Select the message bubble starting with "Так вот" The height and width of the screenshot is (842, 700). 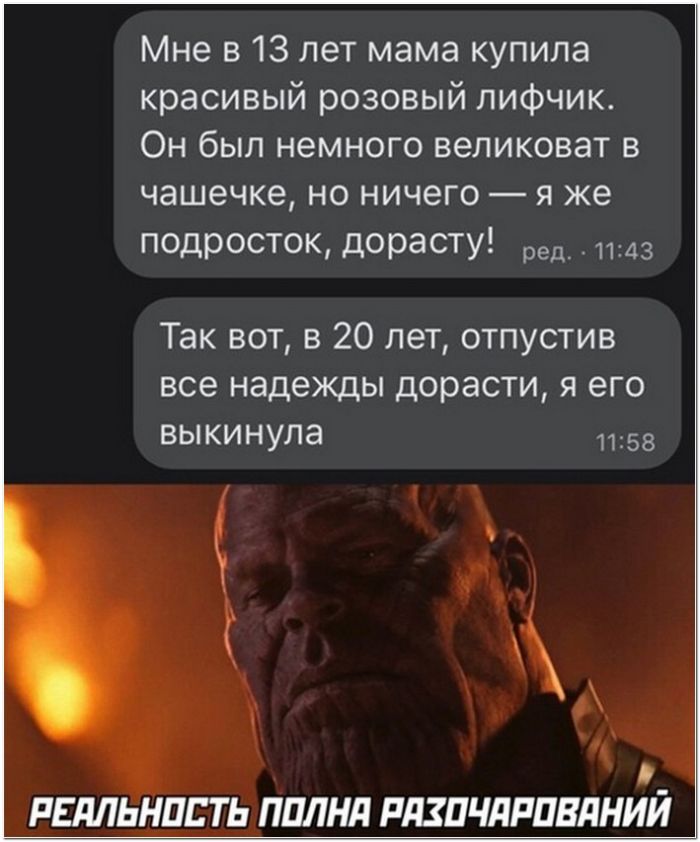click(407, 383)
